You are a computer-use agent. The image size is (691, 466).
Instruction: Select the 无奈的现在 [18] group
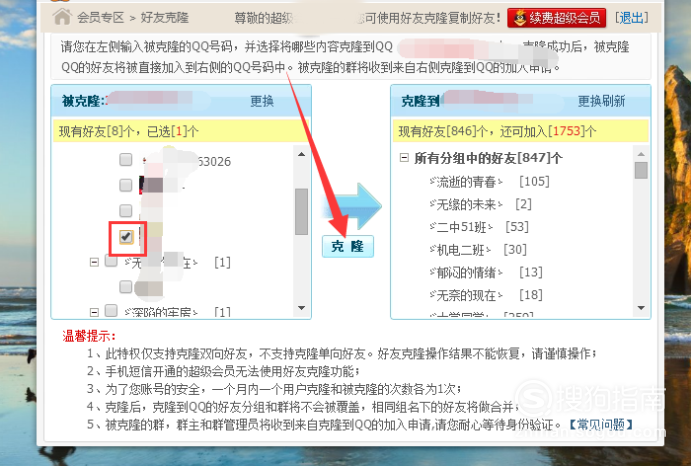tap(486, 295)
